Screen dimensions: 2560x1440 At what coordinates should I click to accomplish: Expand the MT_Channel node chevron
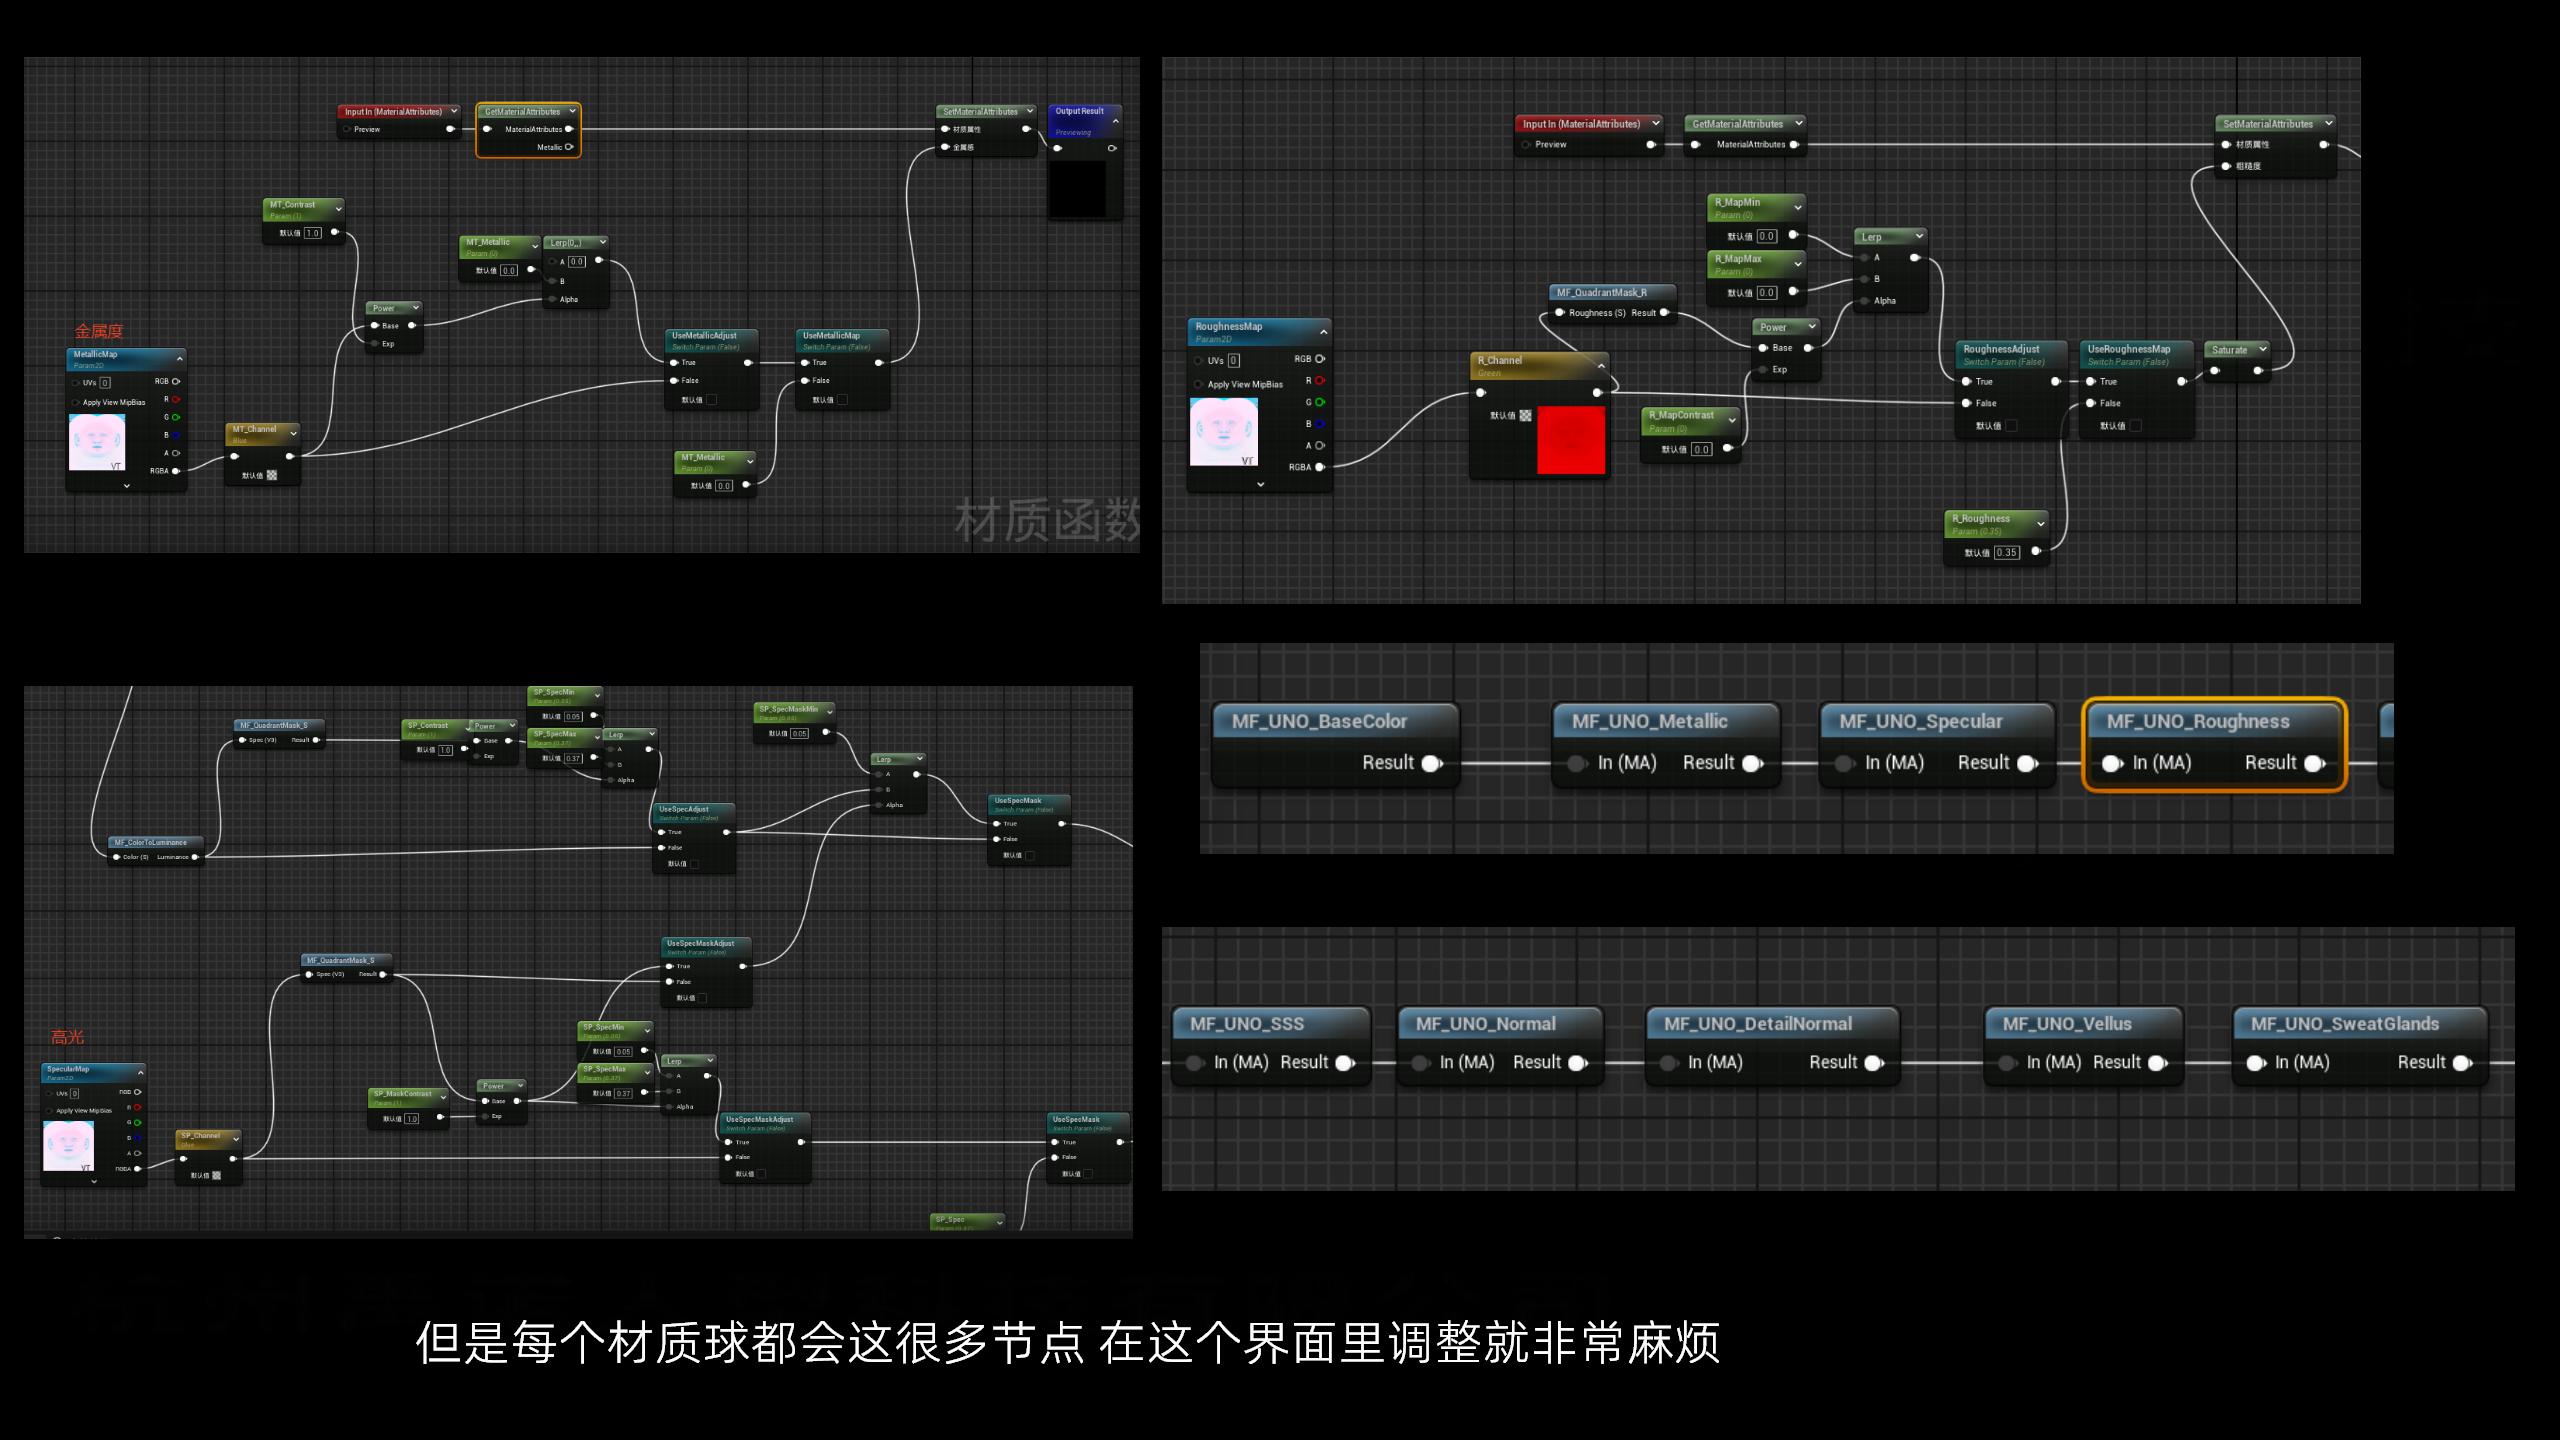293,434
